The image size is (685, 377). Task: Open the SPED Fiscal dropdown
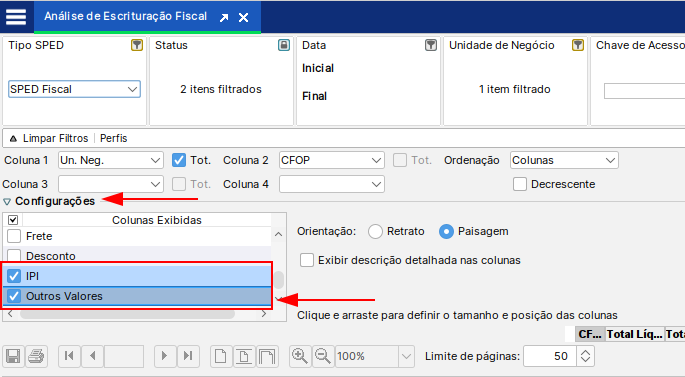pyautogui.click(x=74, y=89)
